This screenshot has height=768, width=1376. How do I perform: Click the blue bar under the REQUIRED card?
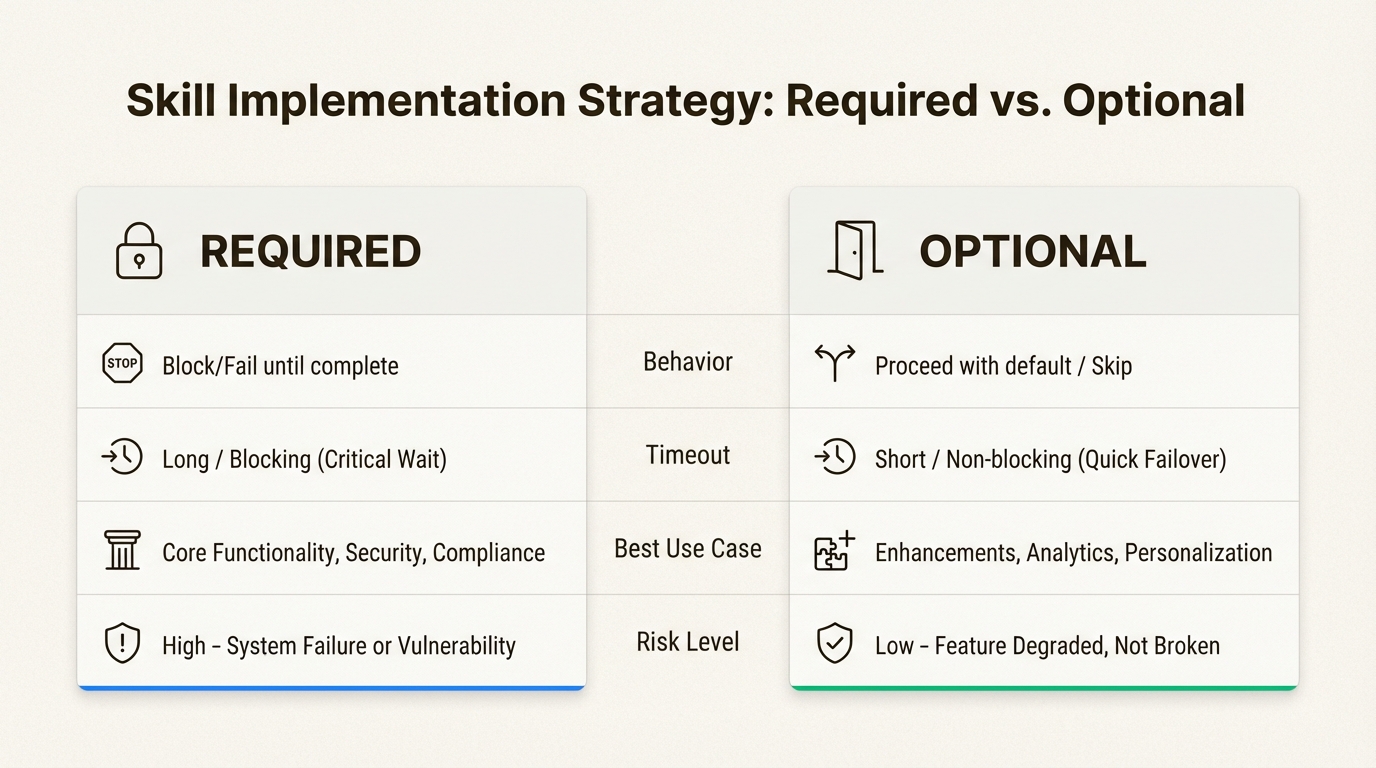(331, 688)
